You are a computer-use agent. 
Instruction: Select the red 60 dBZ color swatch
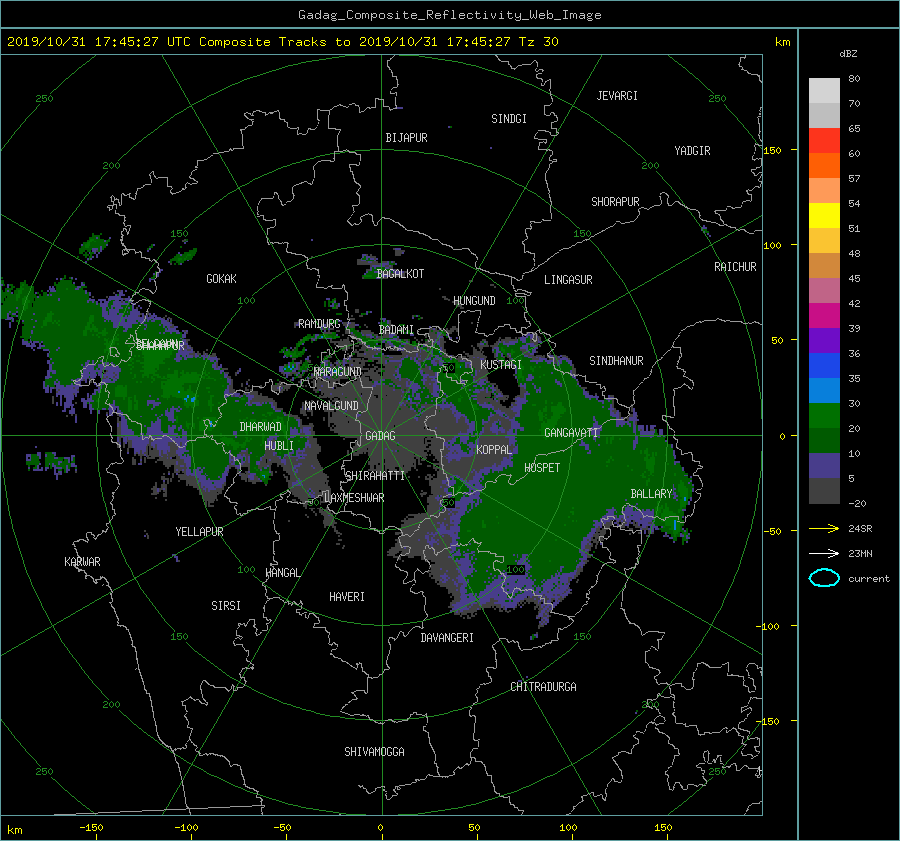point(824,141)
